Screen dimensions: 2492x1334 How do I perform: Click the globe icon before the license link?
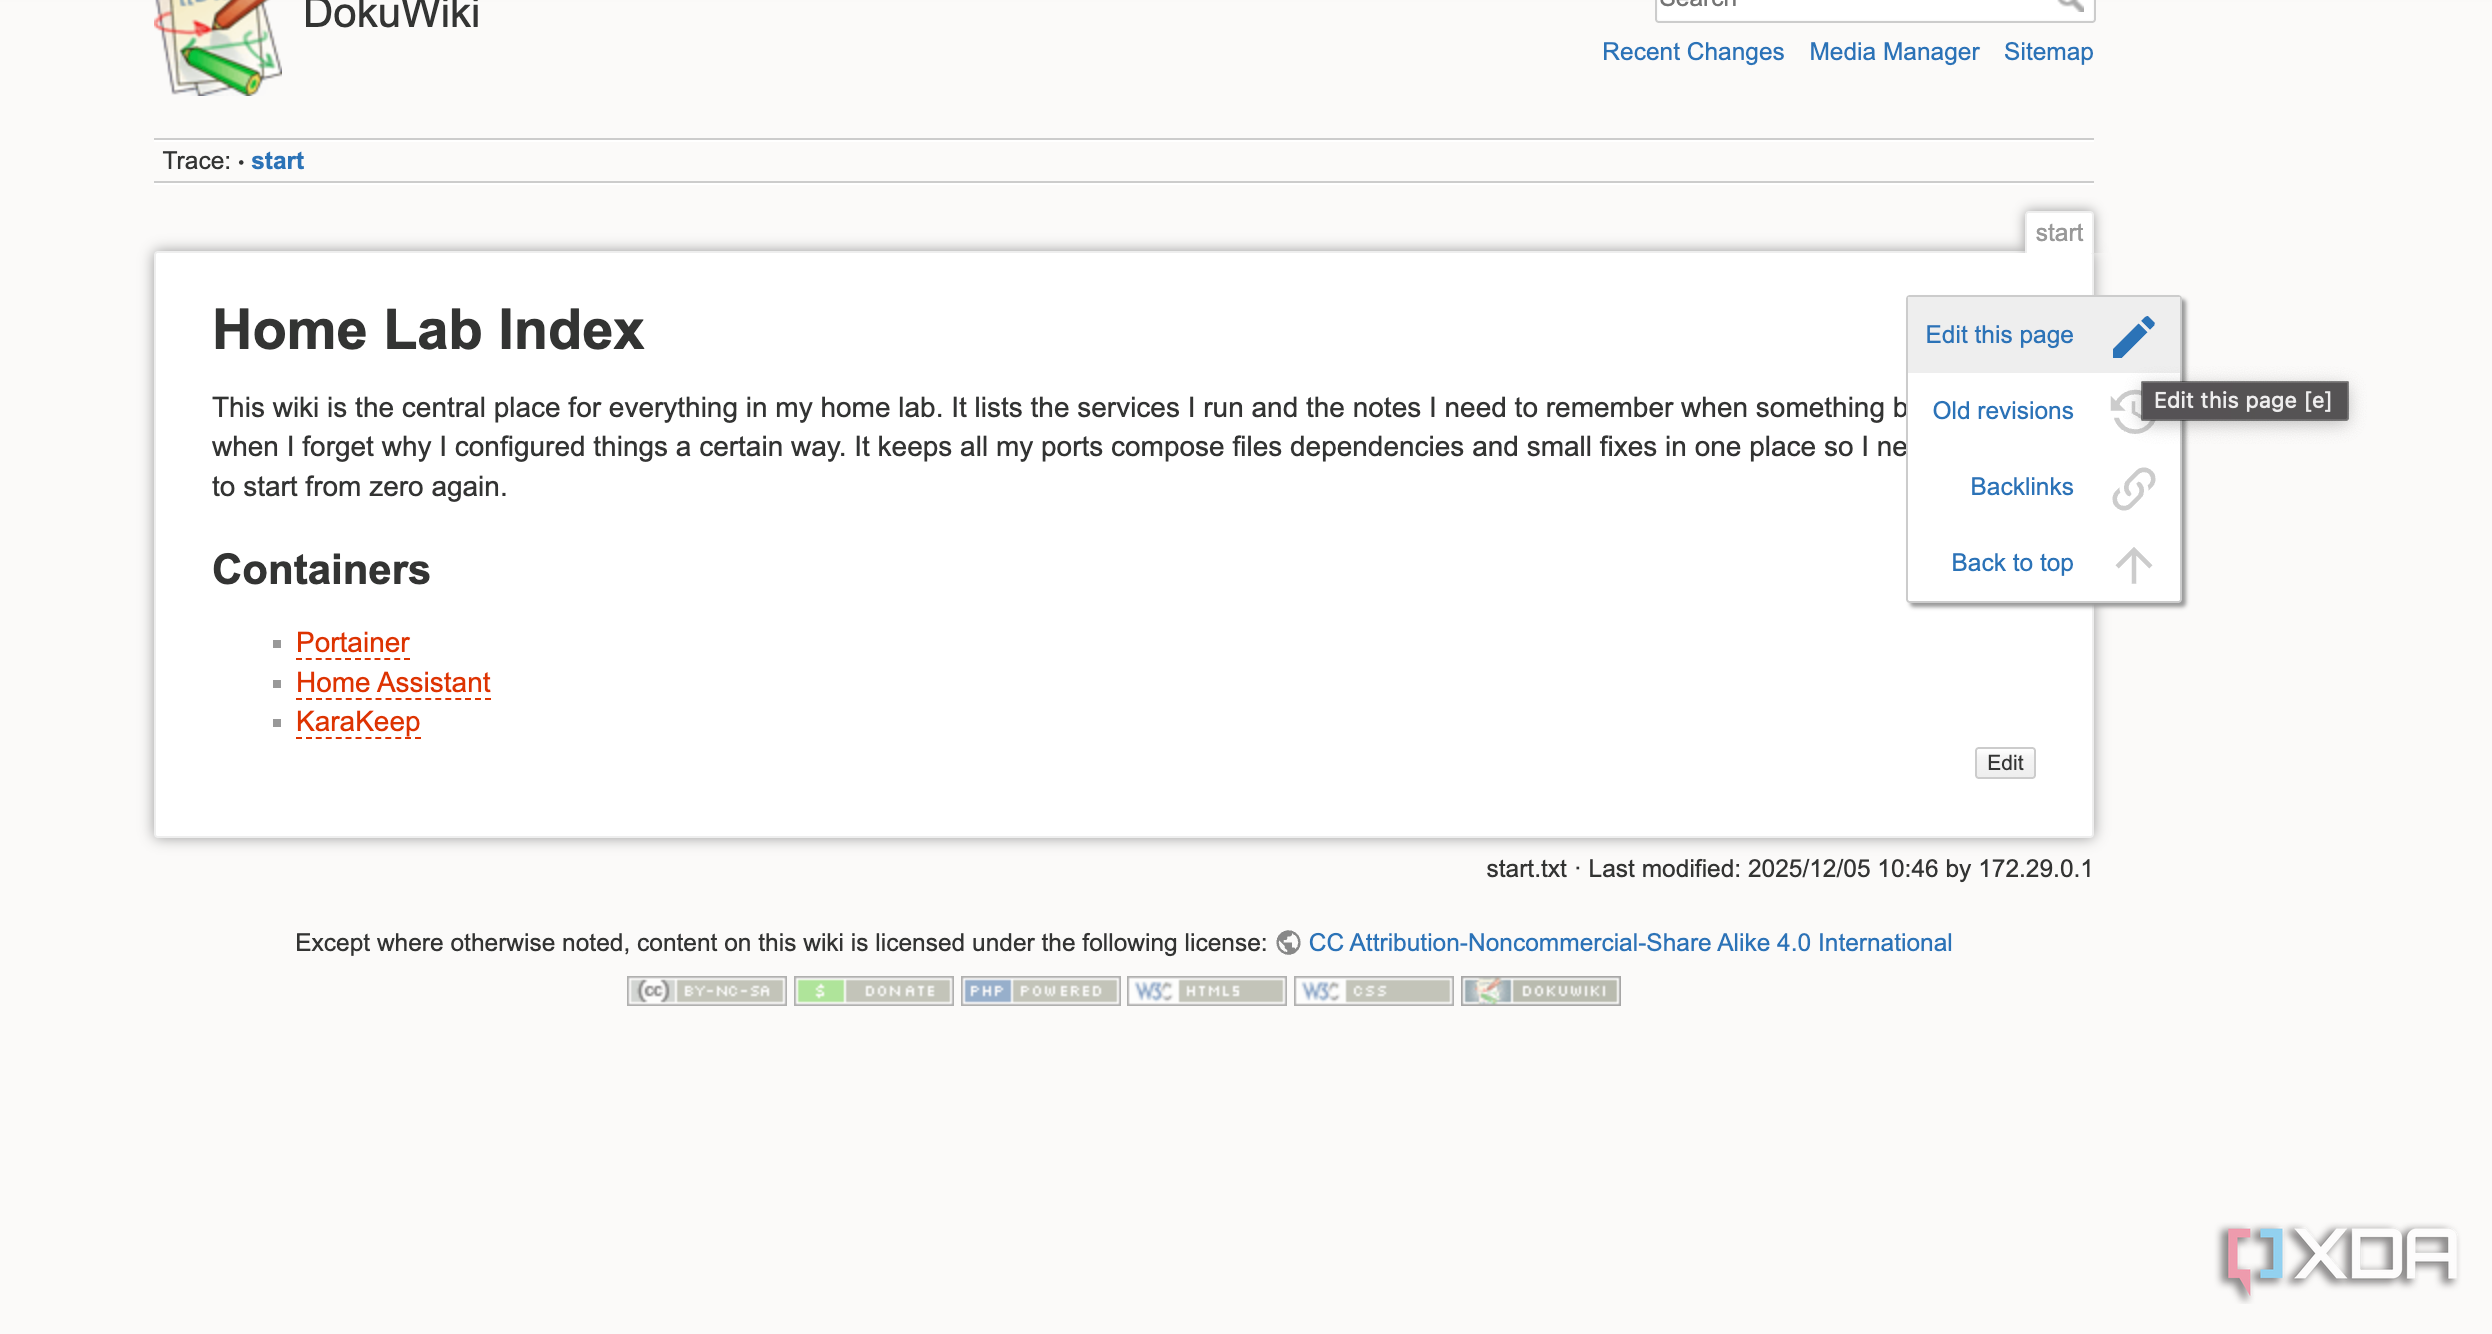pyautogui.click(x=1289, y=943)
